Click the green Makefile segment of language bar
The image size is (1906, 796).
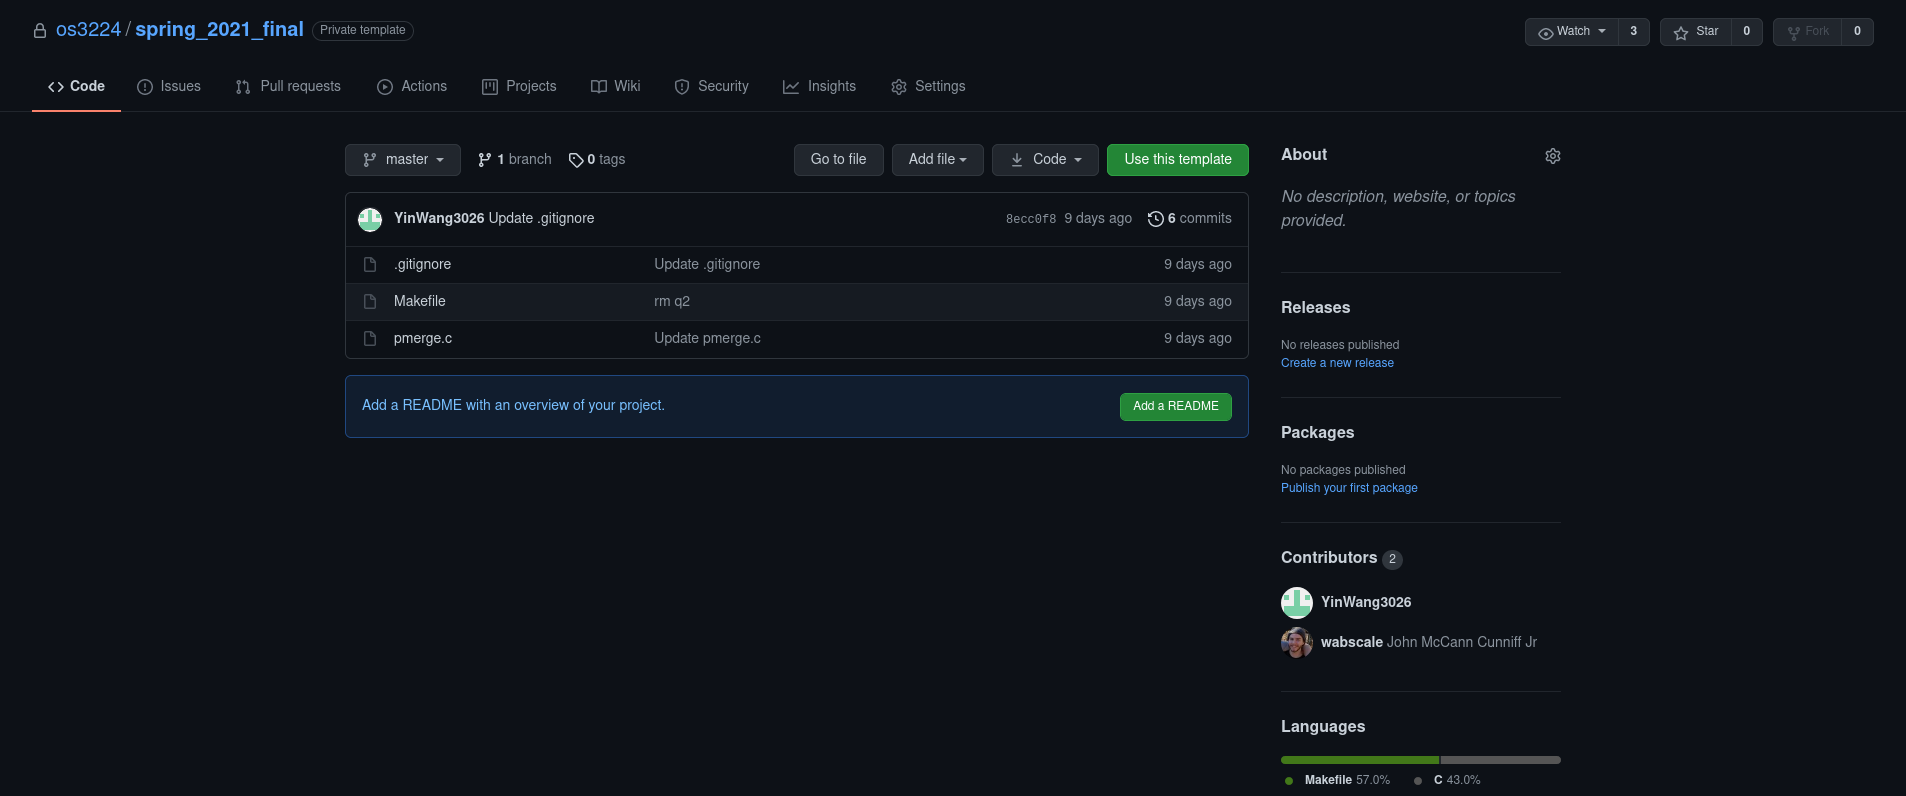(1359, 760)
